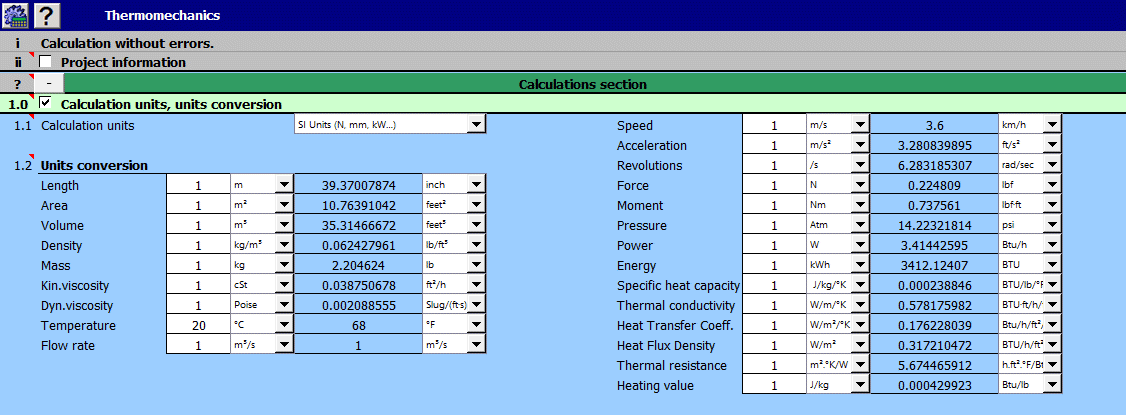
Task: Uncheck Calculation units, units conversion checkbox
Action: click(46, 104)
